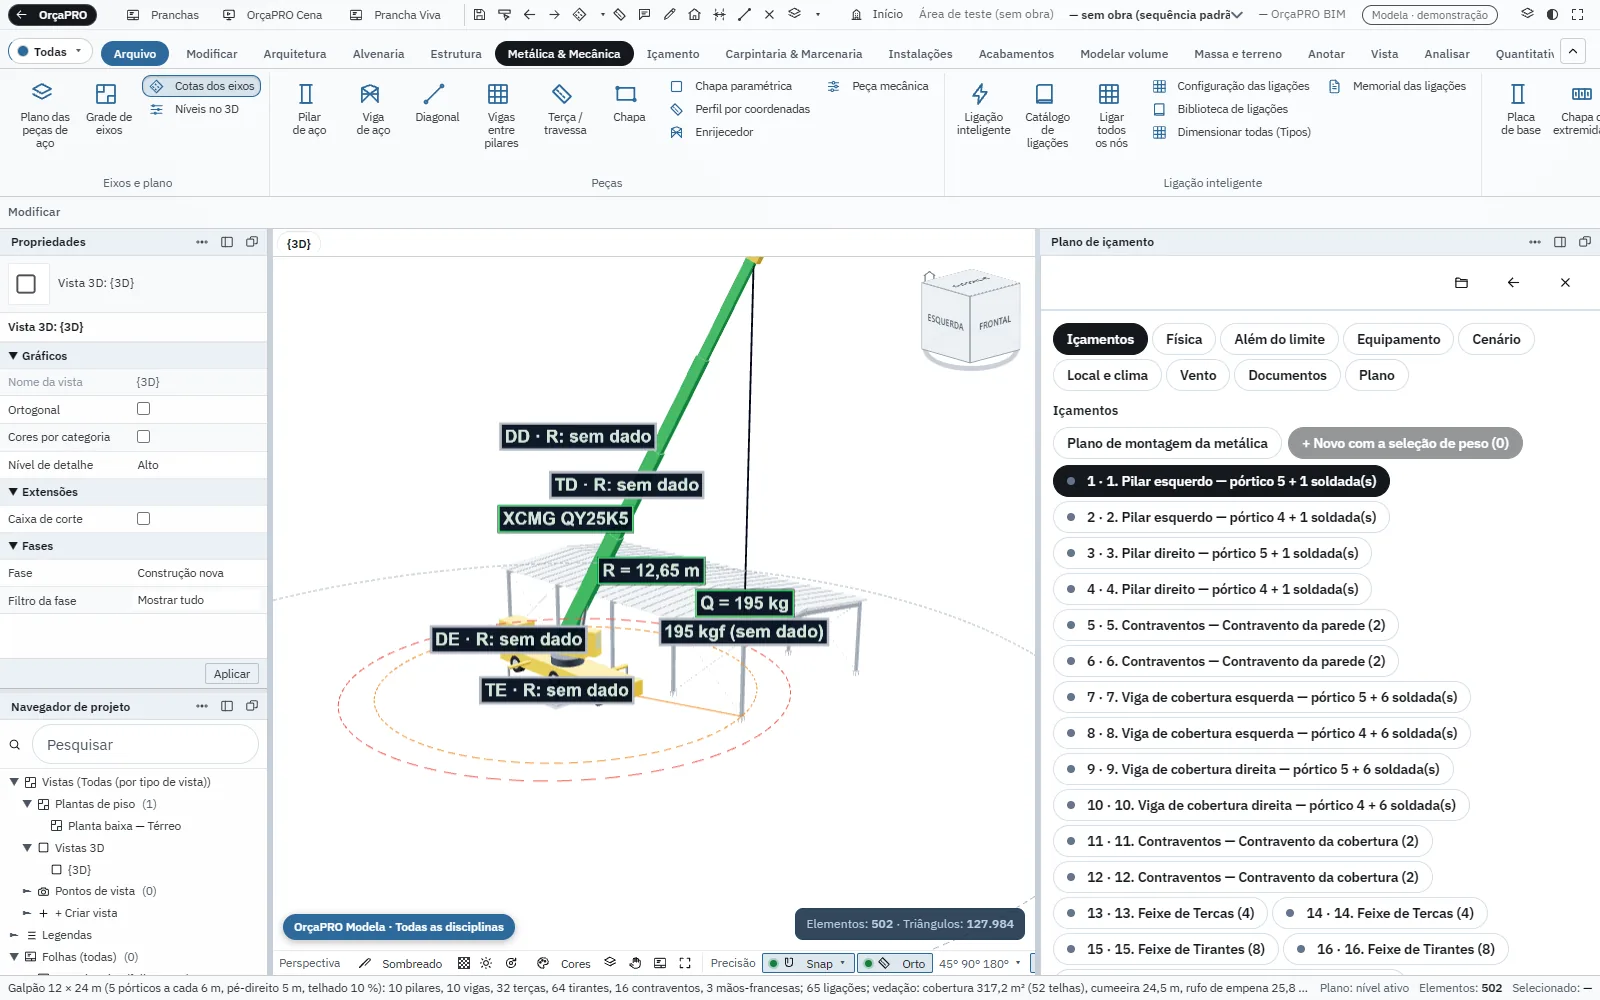Choose Terça / travessa tool
The image size is (1600, 1000).
[x=565, y=110]
